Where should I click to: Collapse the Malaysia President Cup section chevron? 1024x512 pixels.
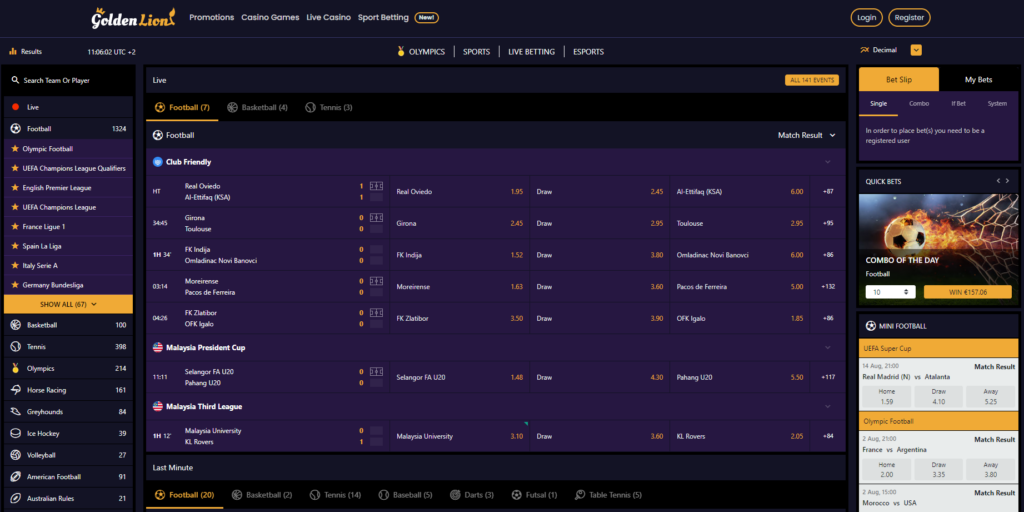click(x=827, y=347)
